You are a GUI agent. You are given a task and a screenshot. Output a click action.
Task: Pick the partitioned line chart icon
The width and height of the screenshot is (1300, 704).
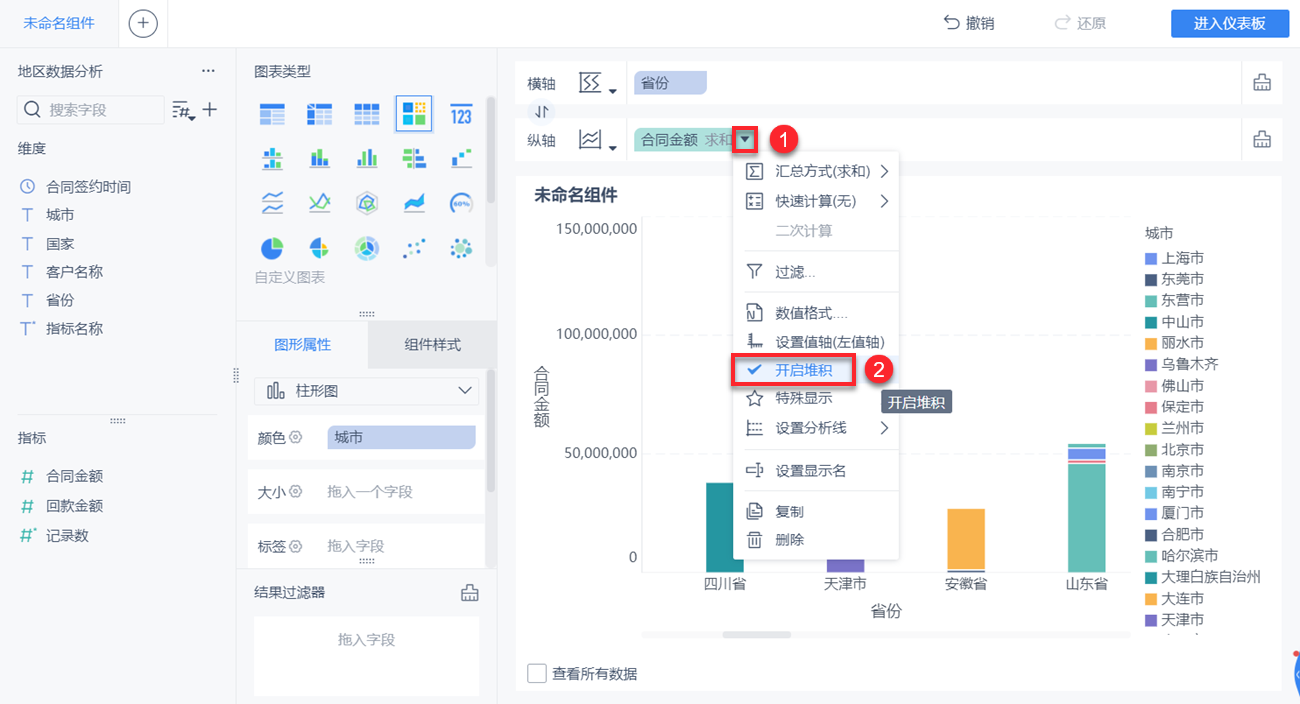[x=272, y=203]
